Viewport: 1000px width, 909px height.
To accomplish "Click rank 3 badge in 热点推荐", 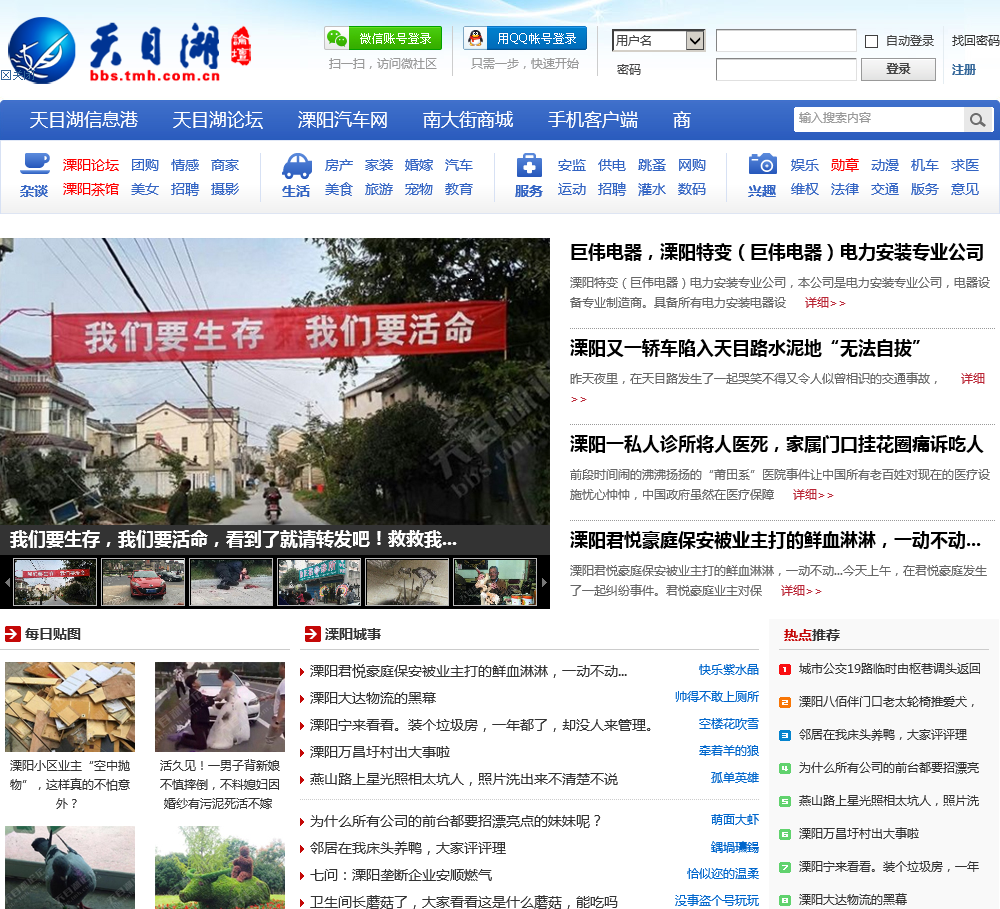I will 785,735.
